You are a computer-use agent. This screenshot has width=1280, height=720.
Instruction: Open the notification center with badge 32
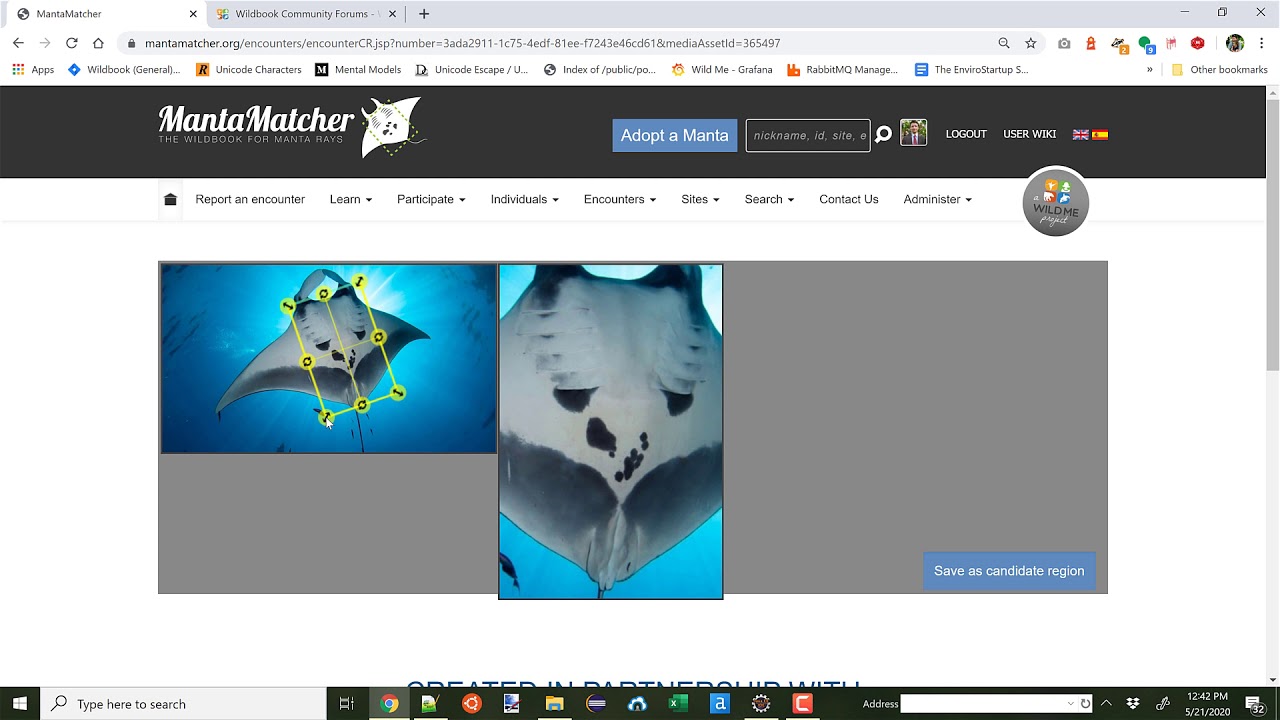pos(1254,704)
